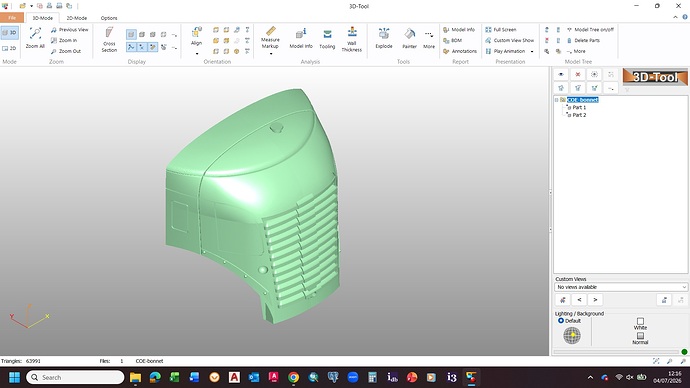Open the Painter tool
The width and height of the screenshot is (690, 388).
pyautogui.click(x=409, y=38)
